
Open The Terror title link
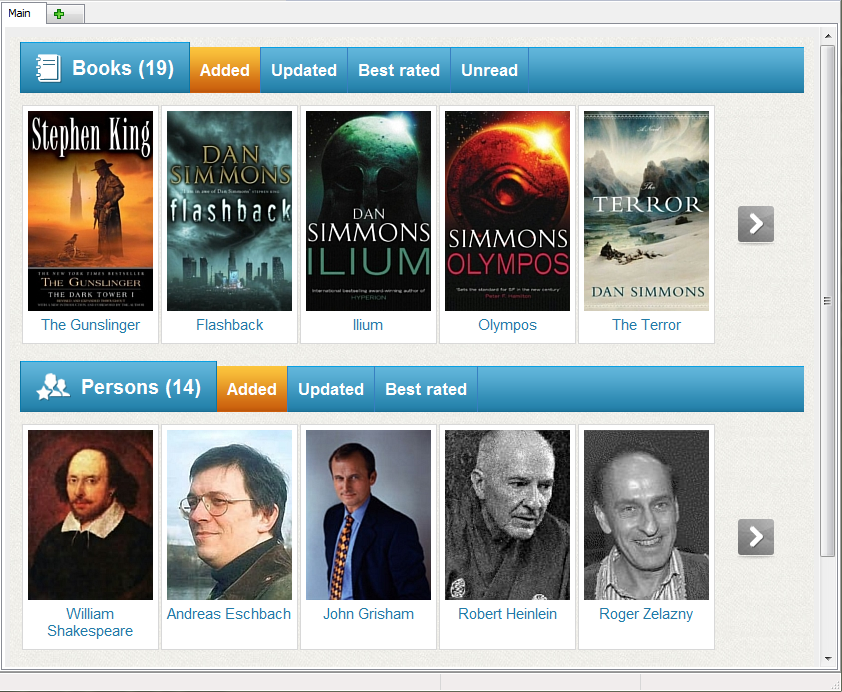pos(647,325)
